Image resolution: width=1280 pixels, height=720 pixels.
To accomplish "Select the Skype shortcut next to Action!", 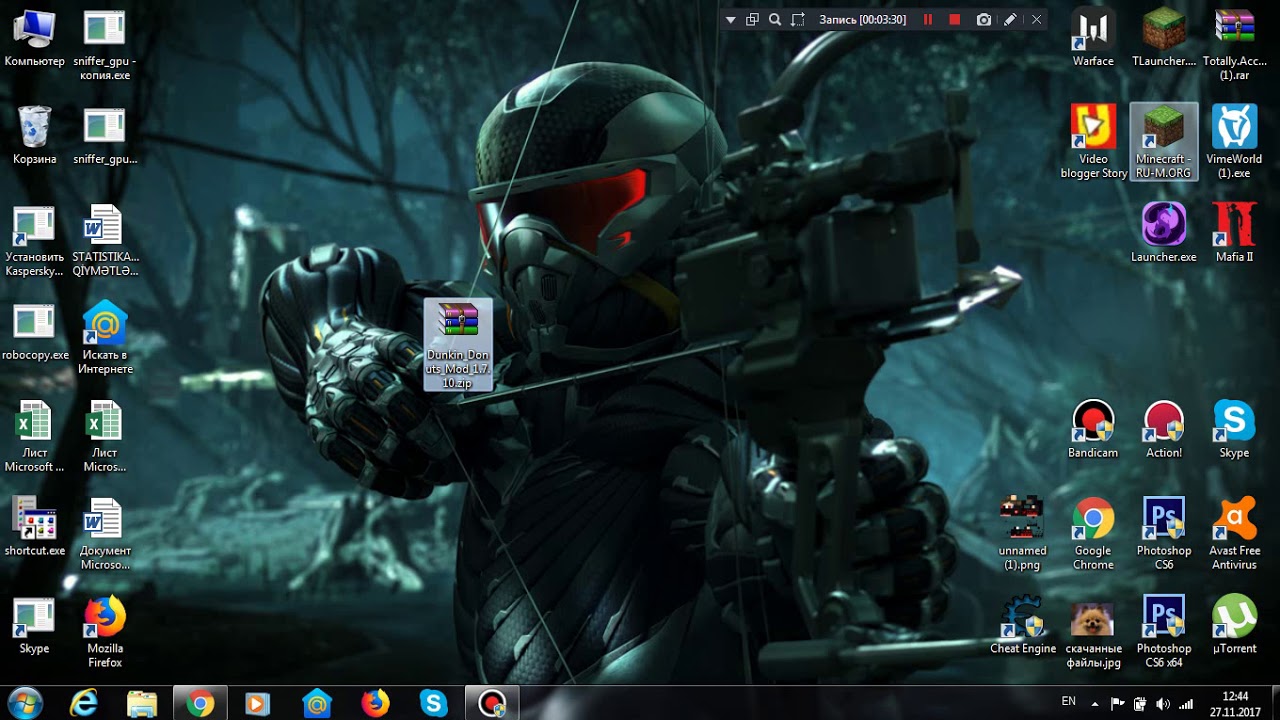I will [1234, 429].
